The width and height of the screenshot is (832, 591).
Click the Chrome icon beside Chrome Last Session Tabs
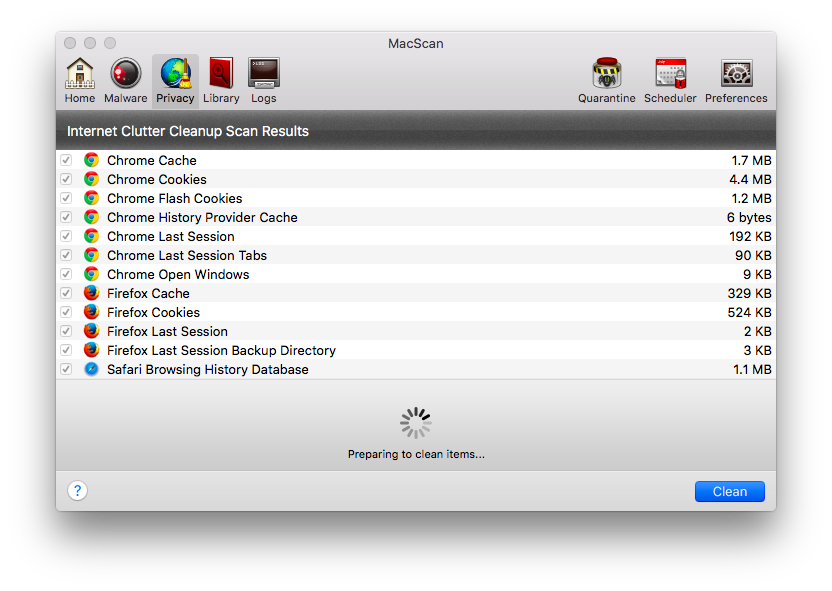point(91,255)
